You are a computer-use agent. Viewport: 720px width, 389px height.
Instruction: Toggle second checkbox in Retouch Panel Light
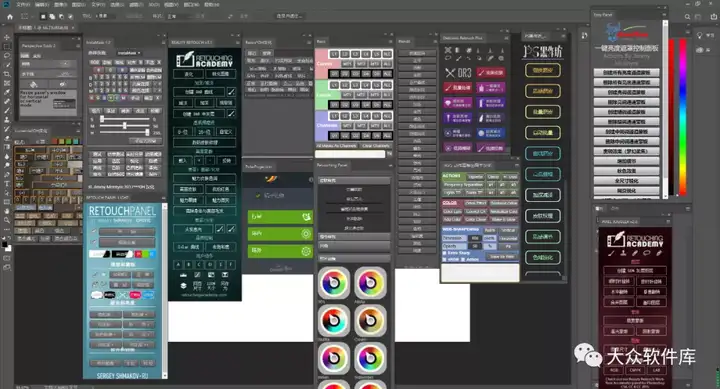pyautogui.click(x=94, y=242)
